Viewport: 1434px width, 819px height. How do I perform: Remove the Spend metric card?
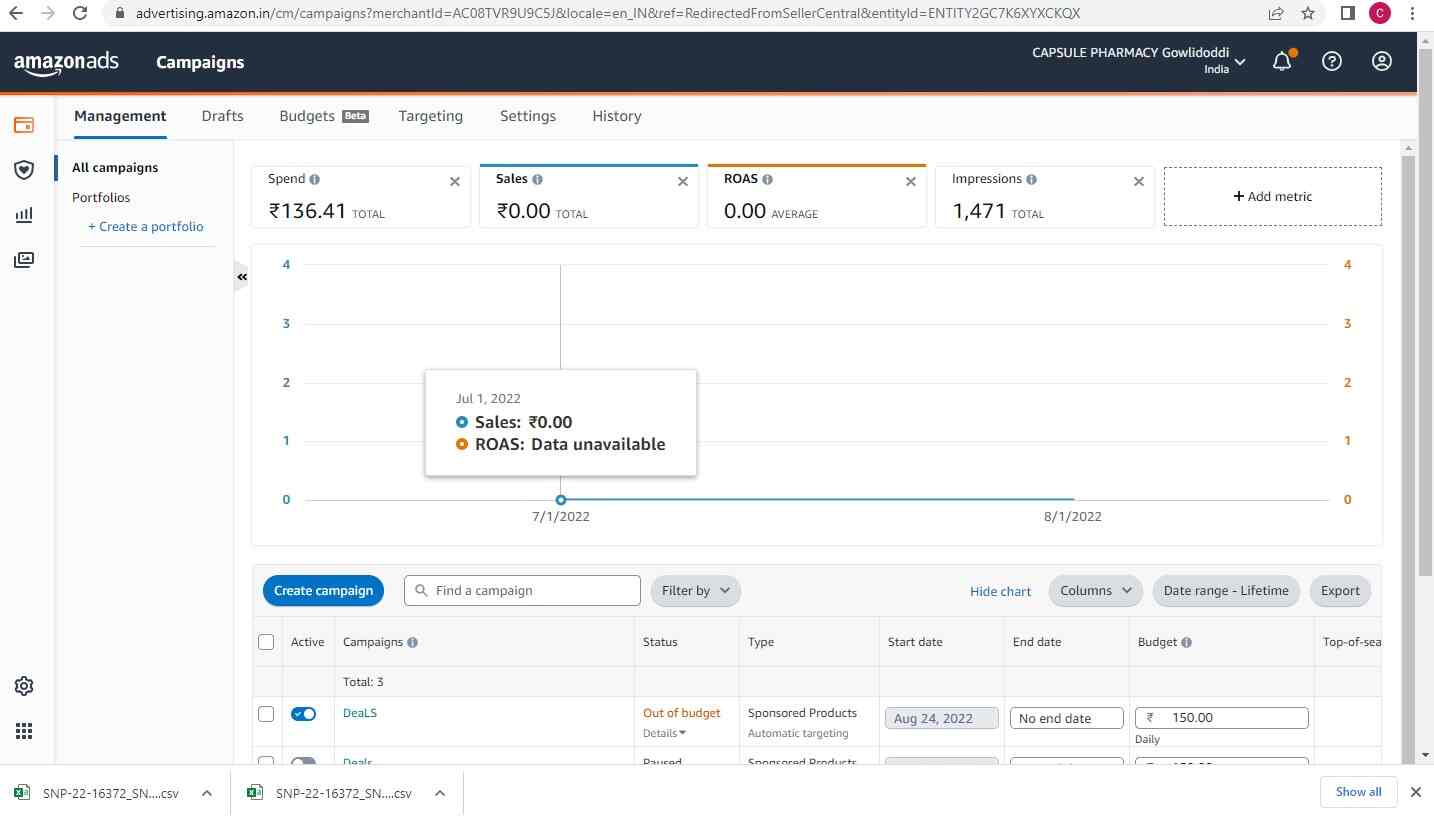(454, 181)
